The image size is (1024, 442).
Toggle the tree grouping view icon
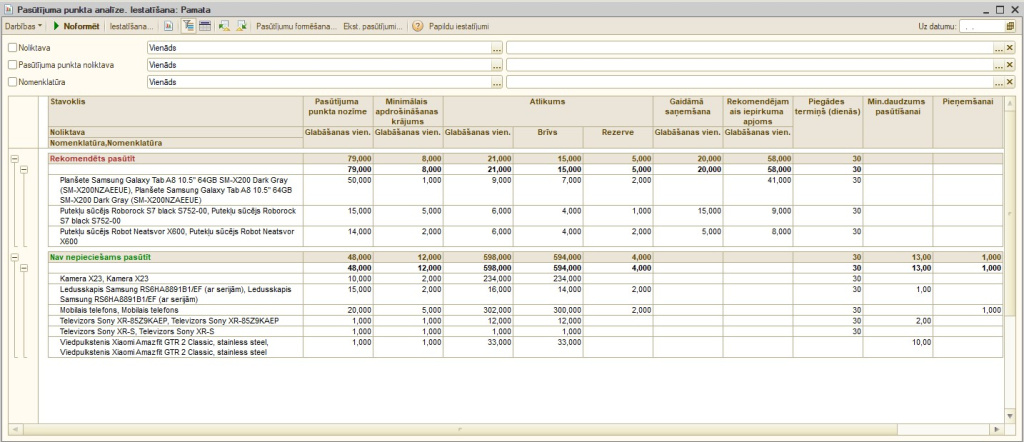tap(188, 25)
